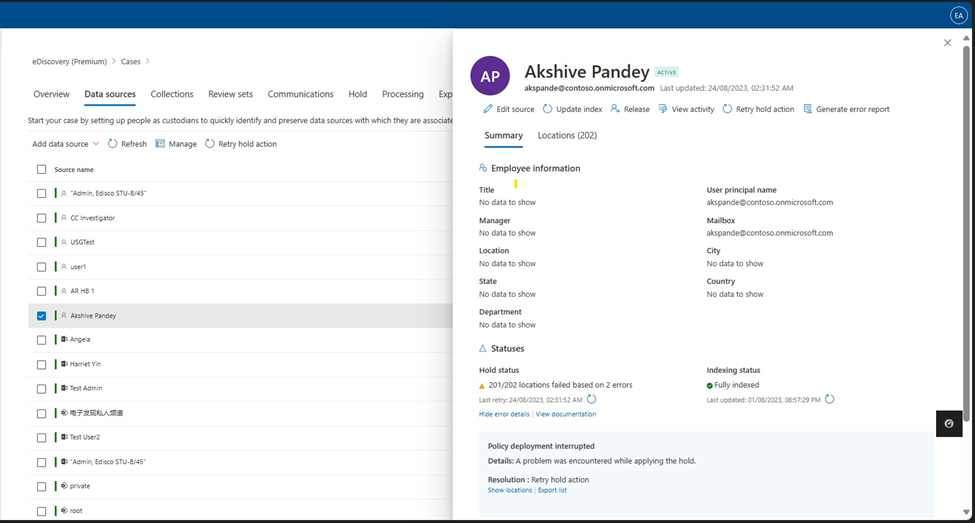Click the floating help widget button
Viewport: 975px width, 523px height.
point(949,423)
